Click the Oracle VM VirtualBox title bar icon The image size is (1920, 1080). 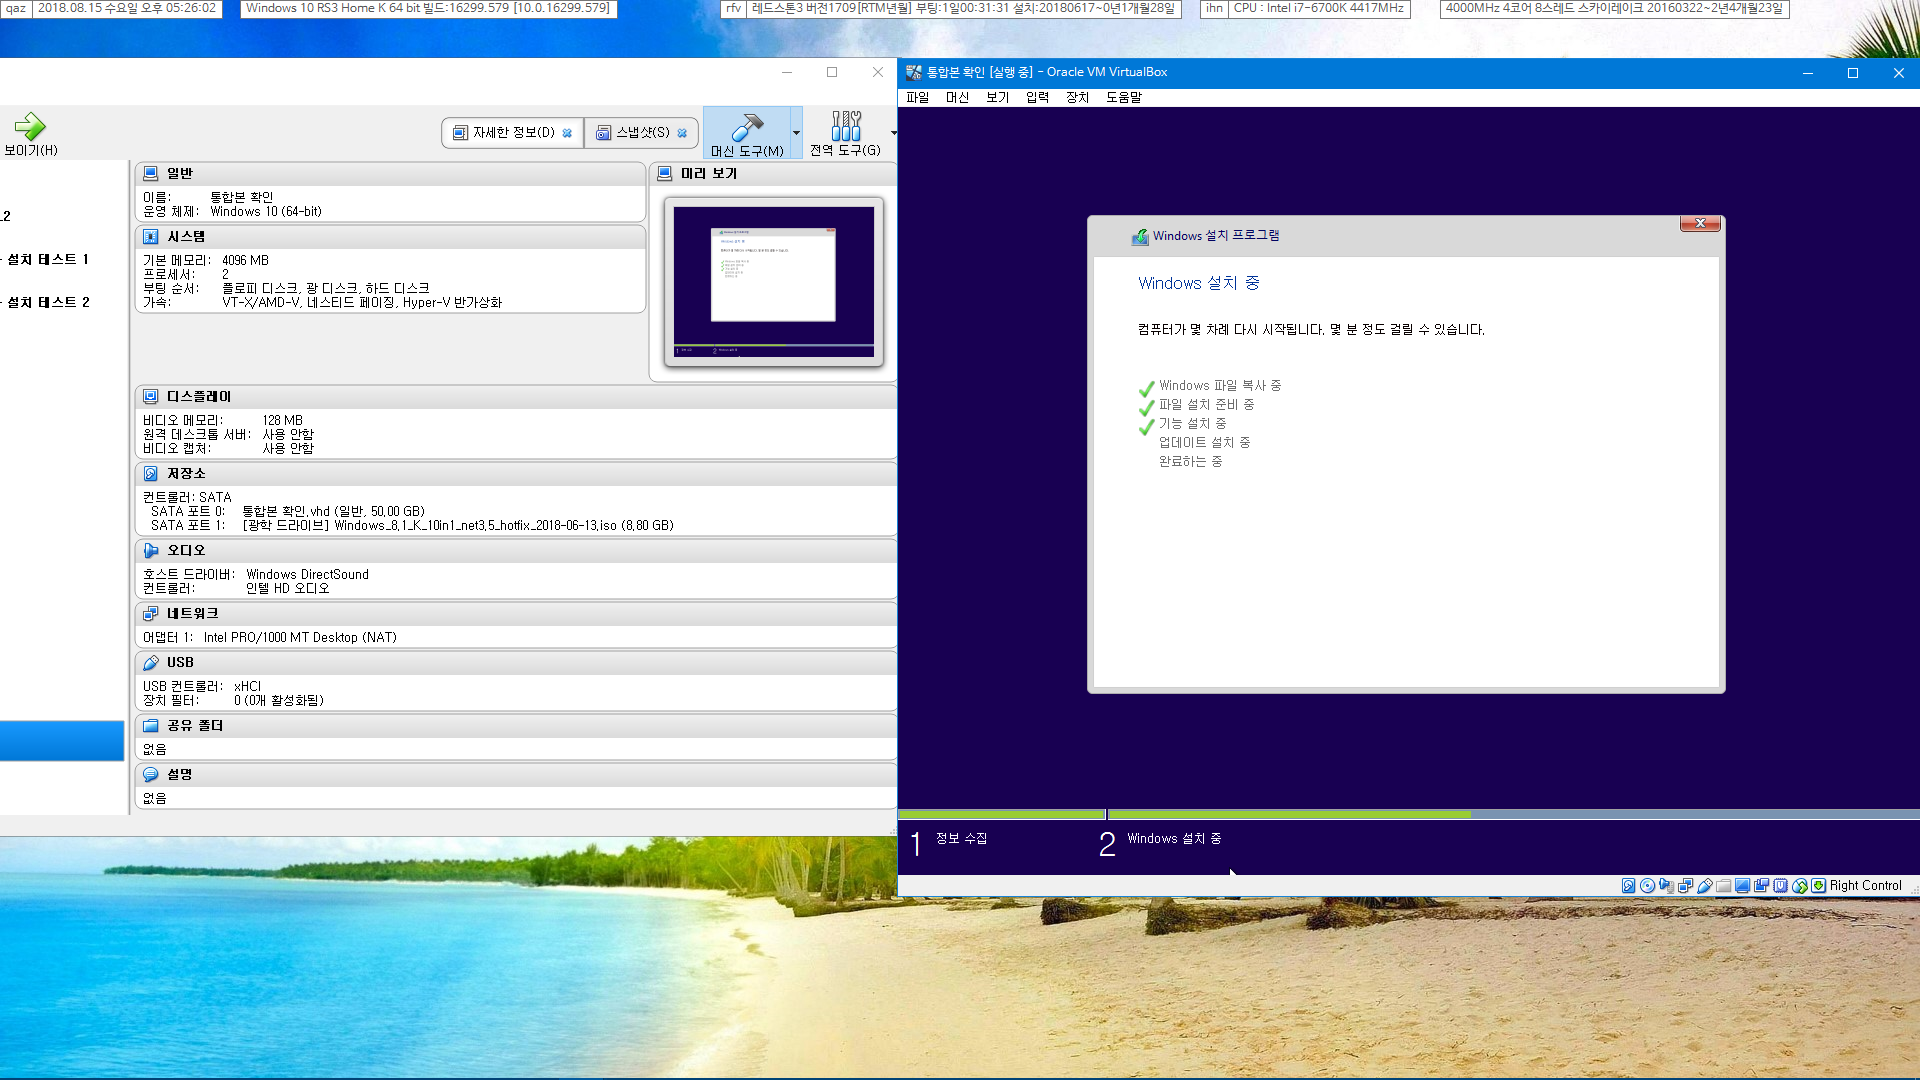pos(913,72)
